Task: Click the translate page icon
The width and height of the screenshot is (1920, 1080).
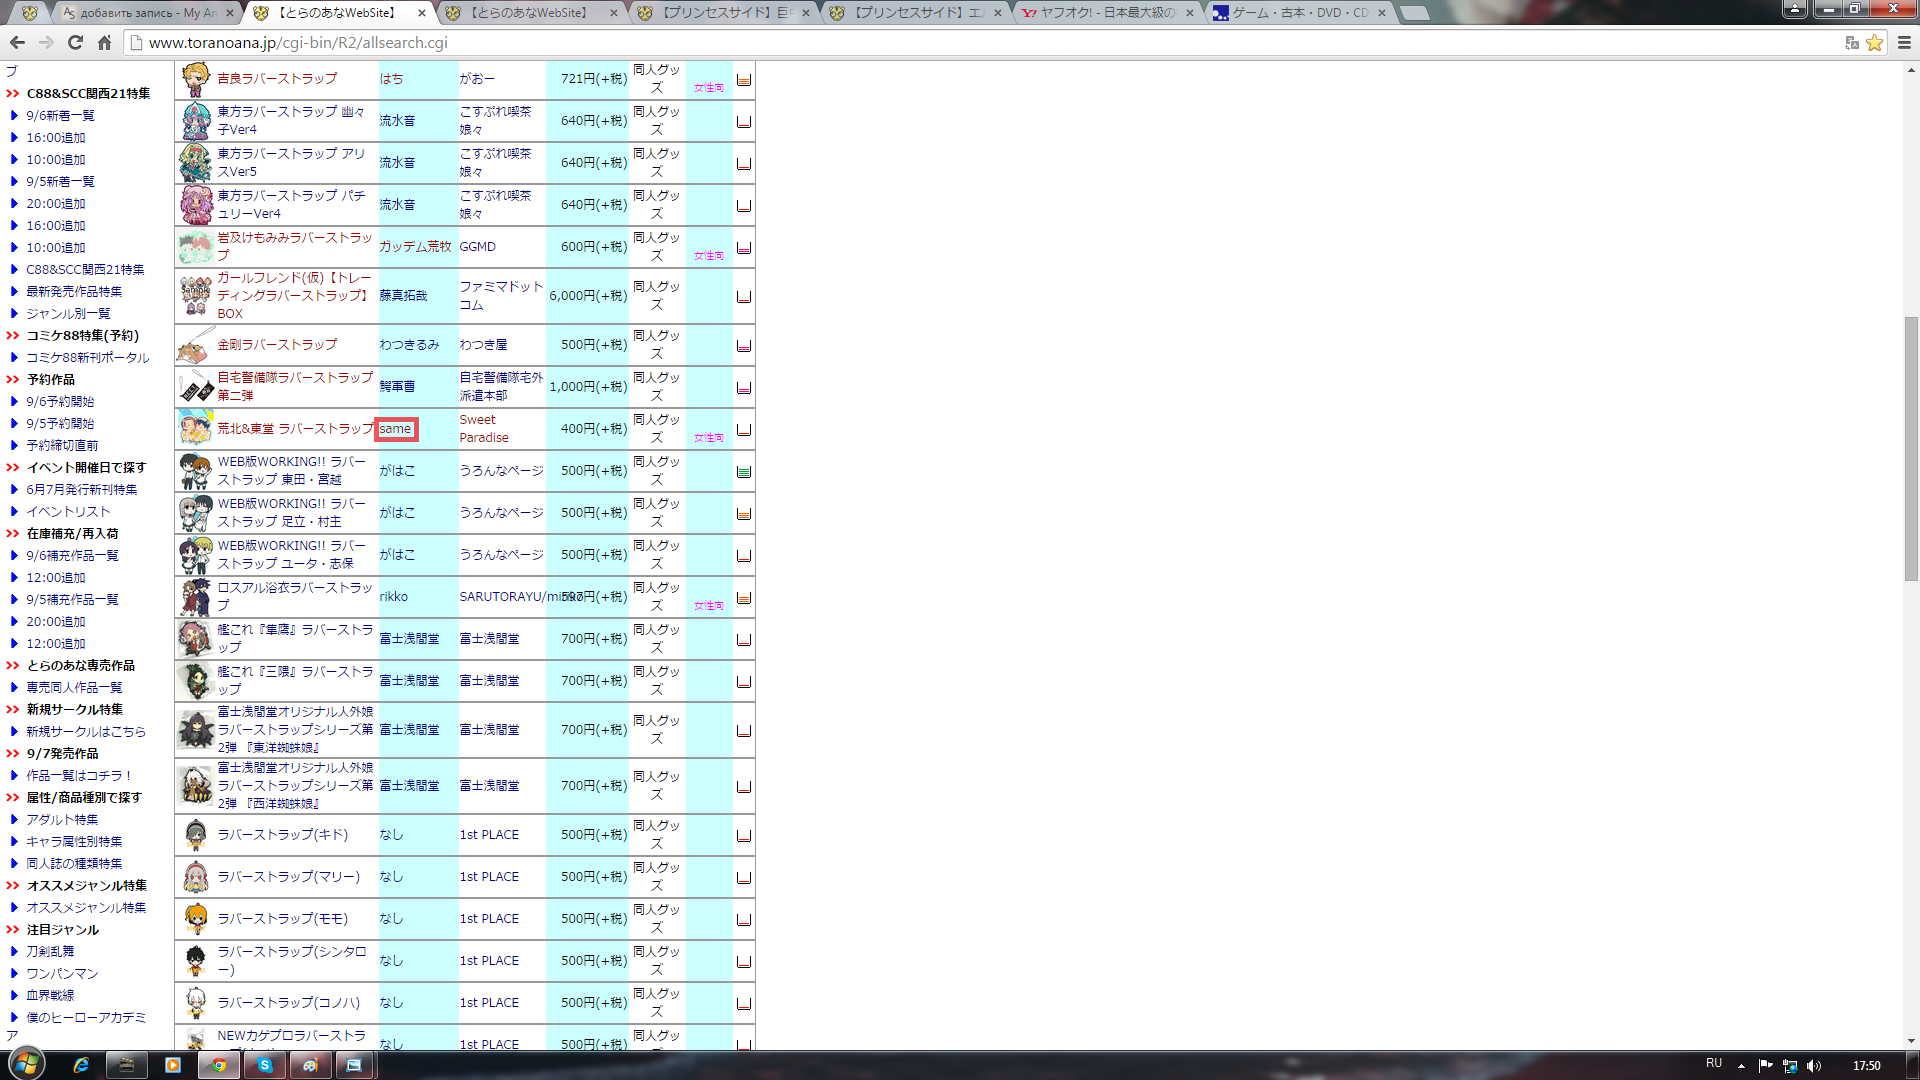Action: point(1851,42)
